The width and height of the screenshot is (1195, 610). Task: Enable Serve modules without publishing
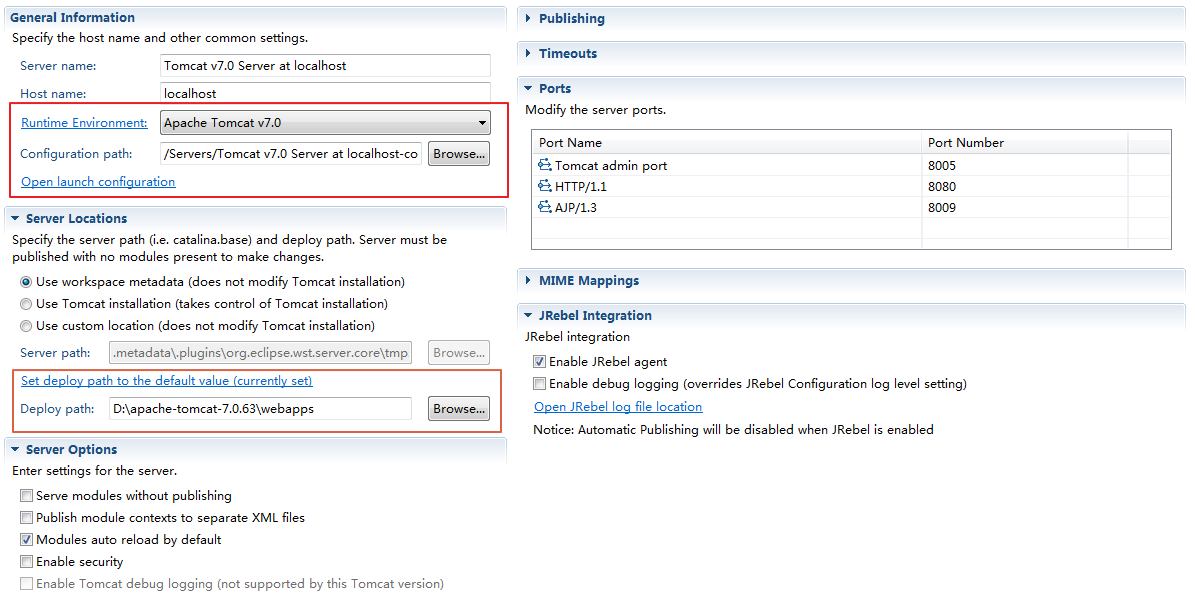point(27,496)
